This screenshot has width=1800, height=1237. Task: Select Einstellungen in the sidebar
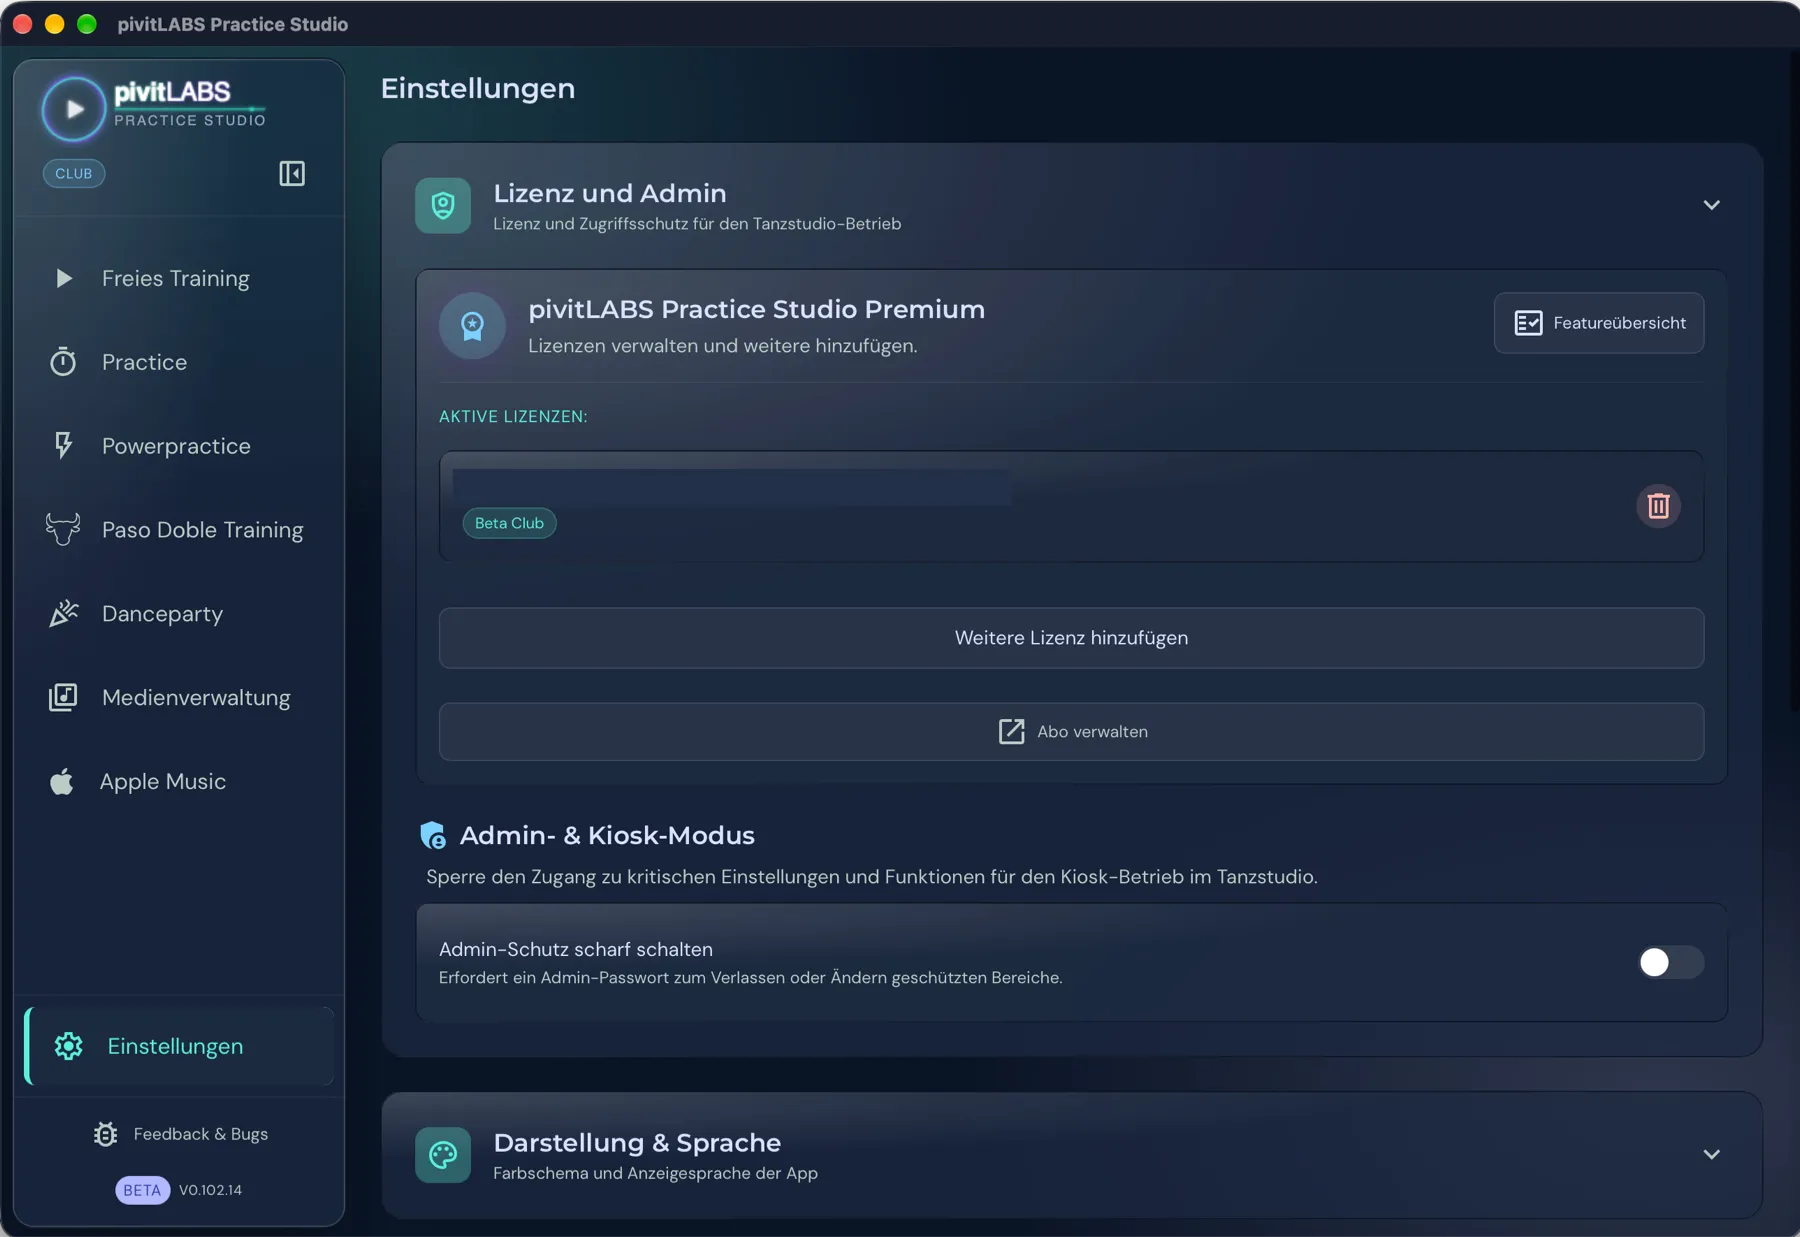point(180,1046)
